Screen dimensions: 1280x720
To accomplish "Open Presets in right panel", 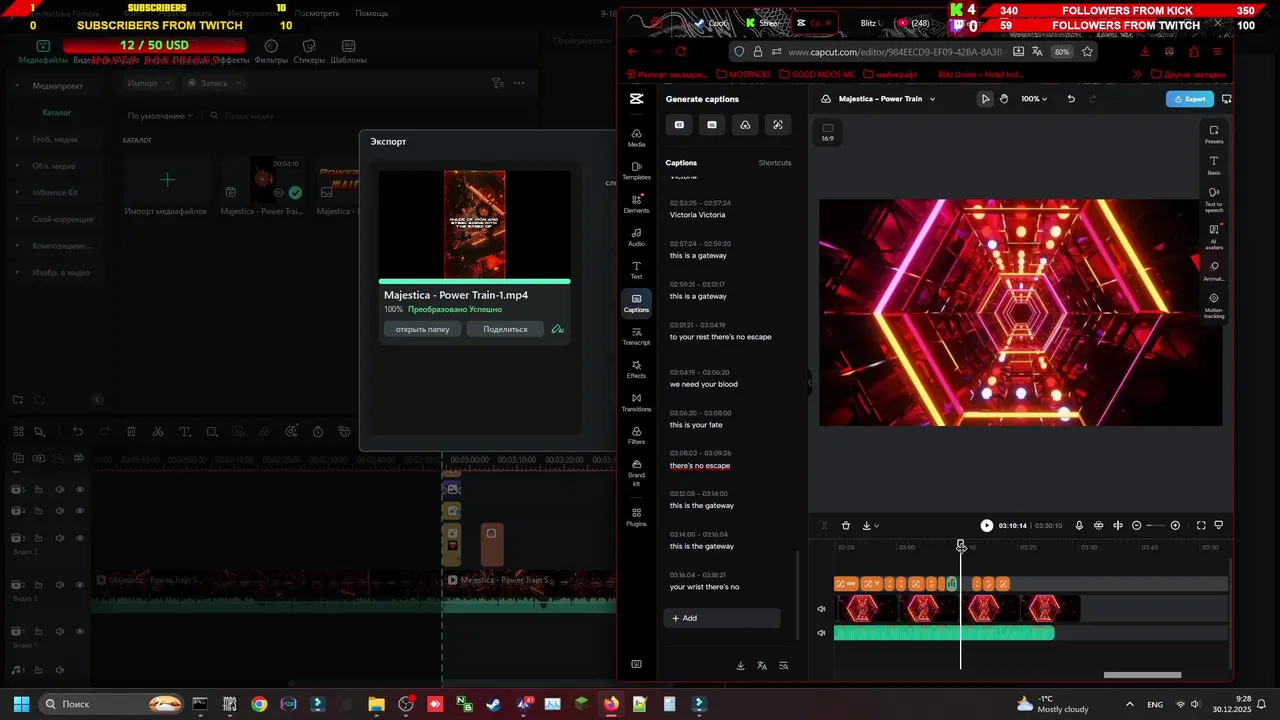I will [1214, 134].
